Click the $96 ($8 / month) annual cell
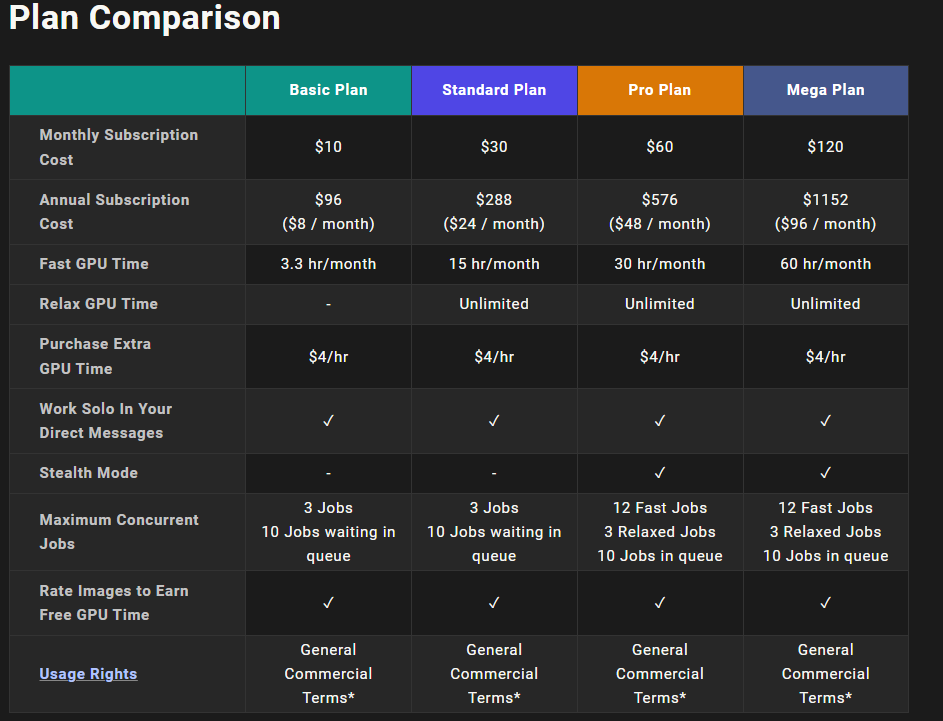Image resolution: width=943 pixels, height=721 pixels. pyautogui.click(x=328, y=212)
